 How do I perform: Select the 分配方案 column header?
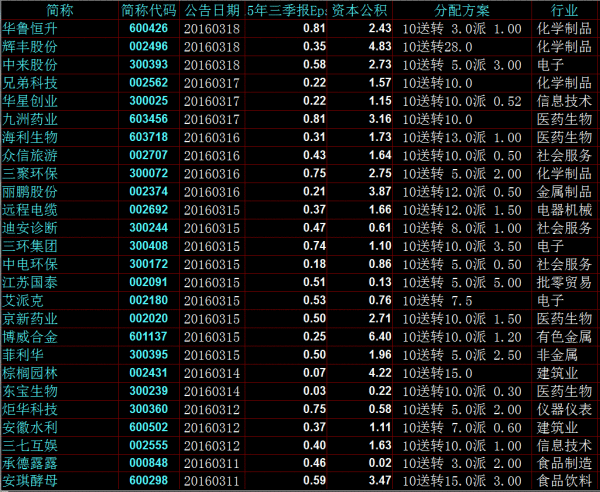pyautogui.click(x=462, y=10)
